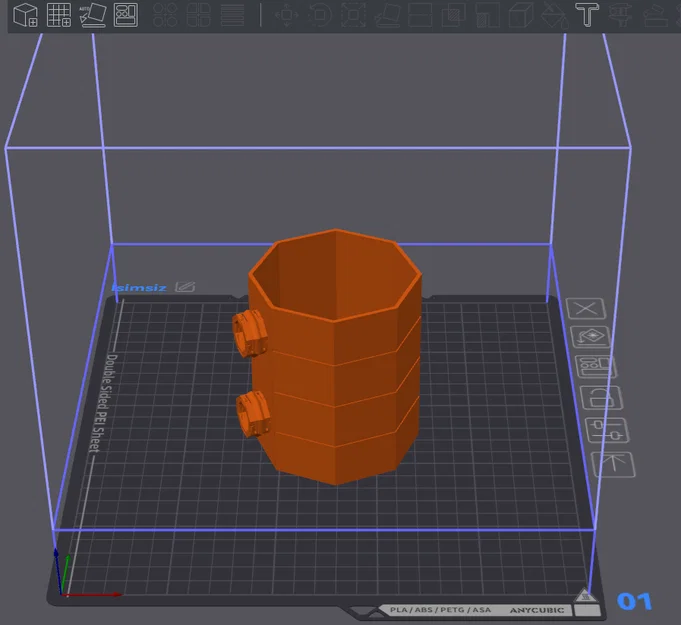Choose the Scale tool in toolbar

coord(354,15)
